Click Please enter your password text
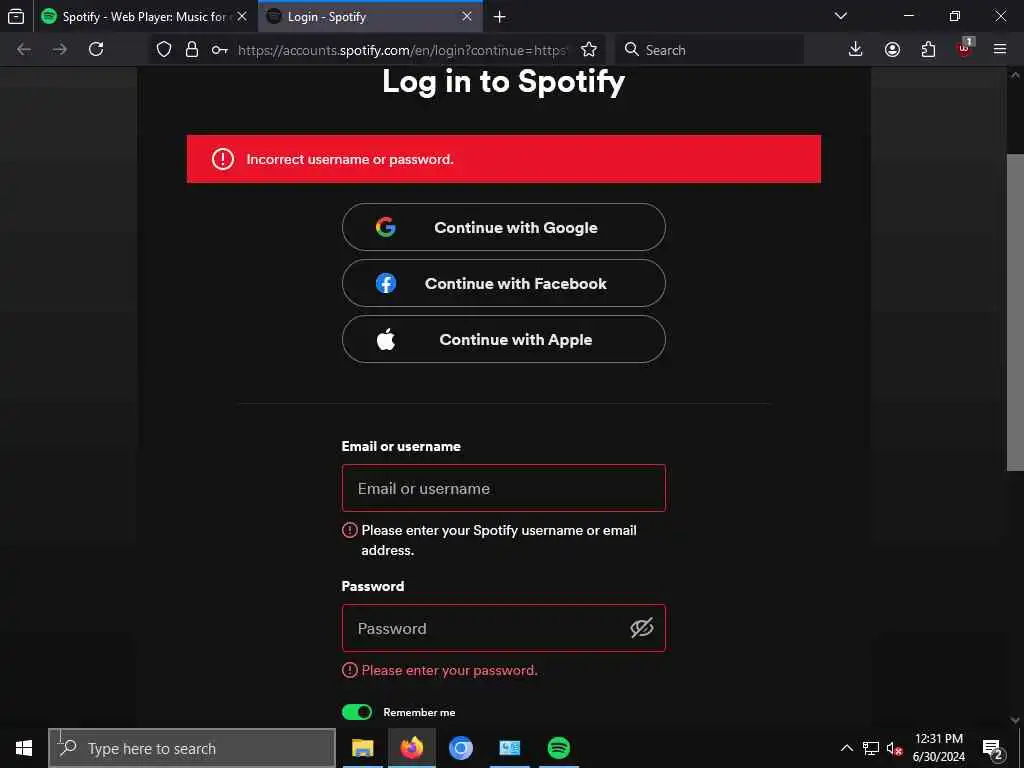This screenshot has width=1024, height=768. [449, 670]
